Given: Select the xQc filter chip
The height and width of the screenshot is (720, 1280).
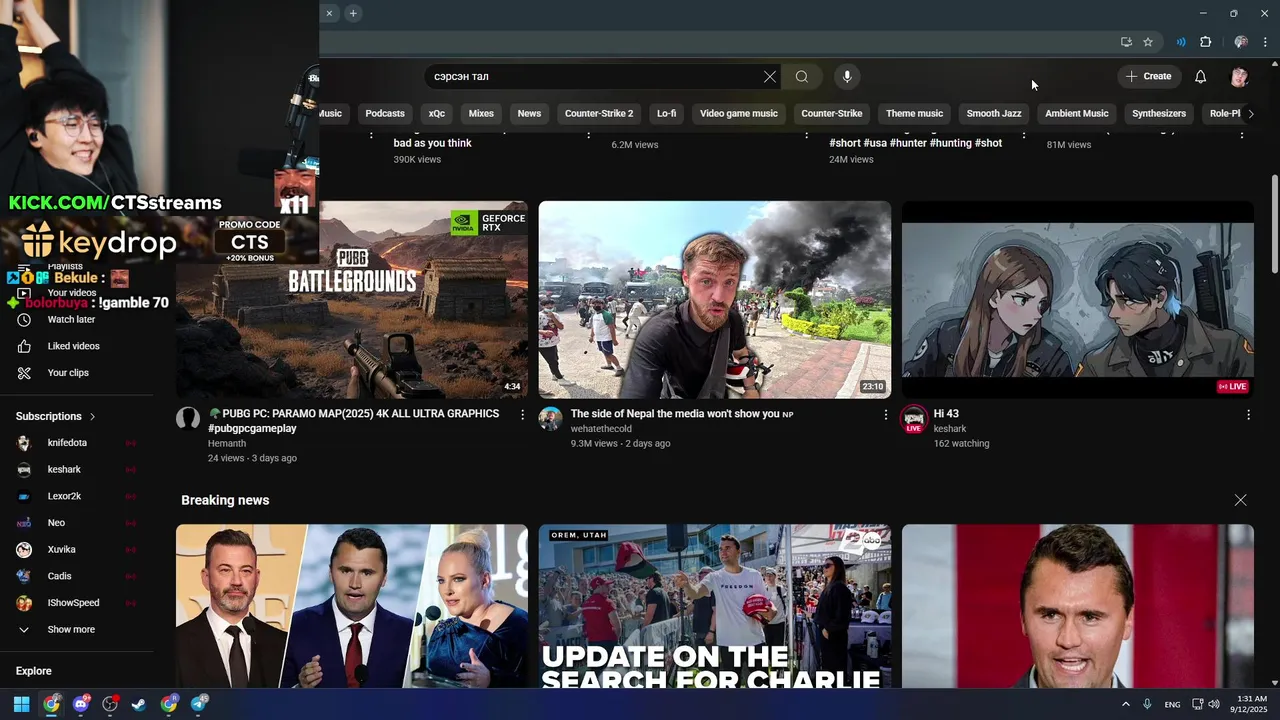Looking at the screenshot, I should (437, 114).
